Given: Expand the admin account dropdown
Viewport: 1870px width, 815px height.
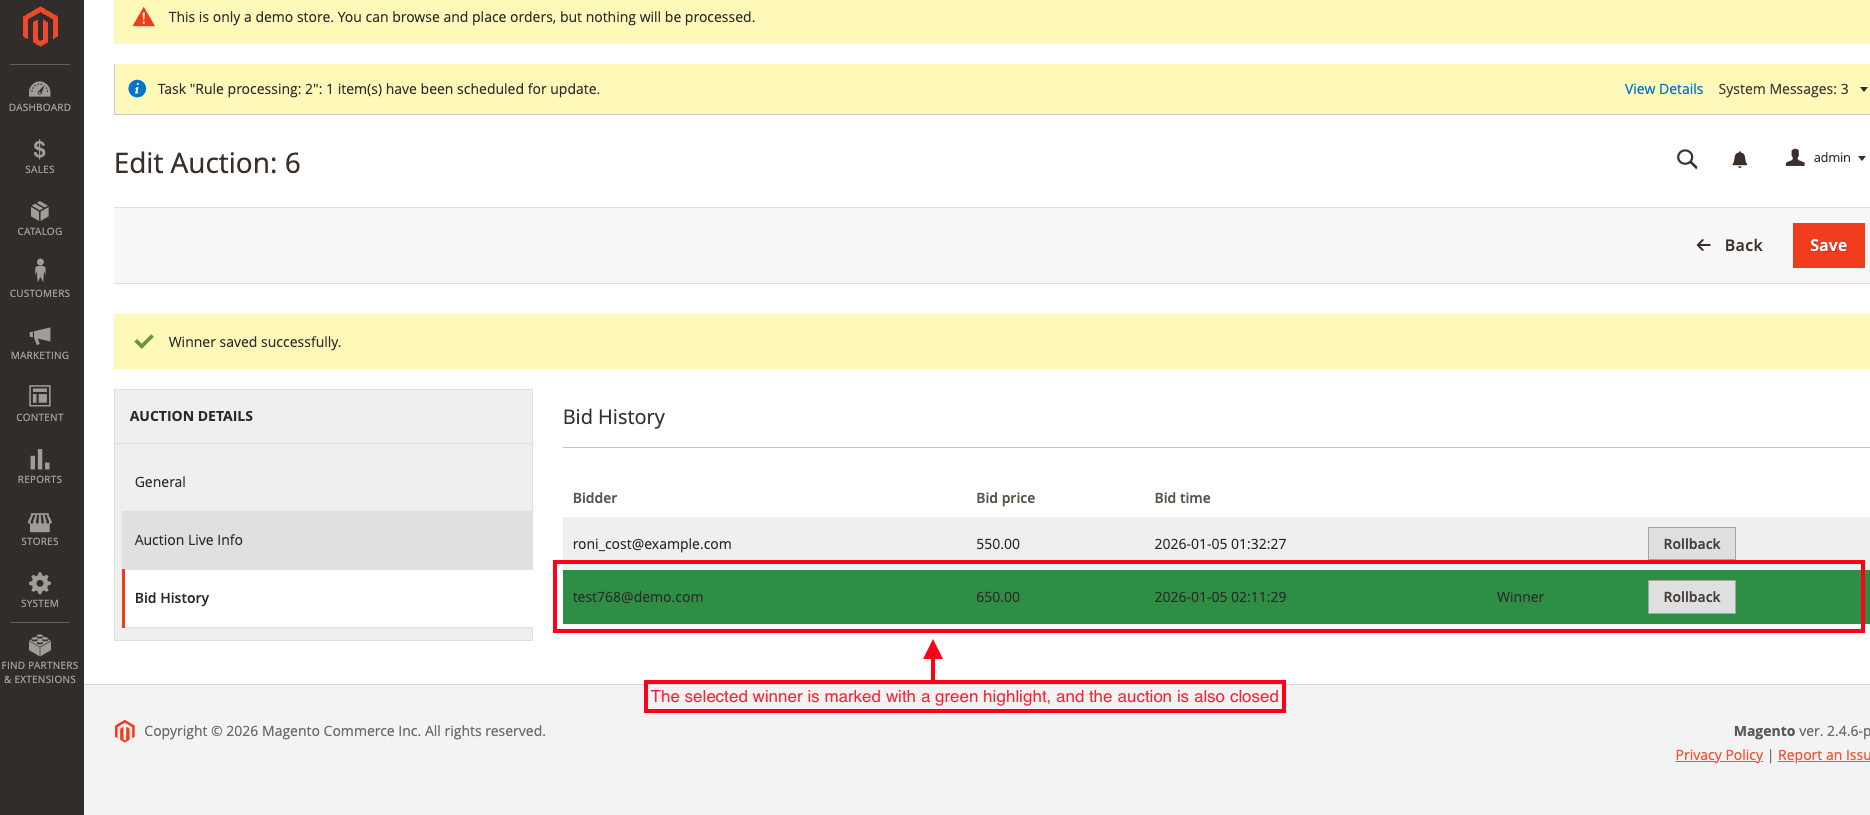Looking at the screenshot, I should (1826, 158).
